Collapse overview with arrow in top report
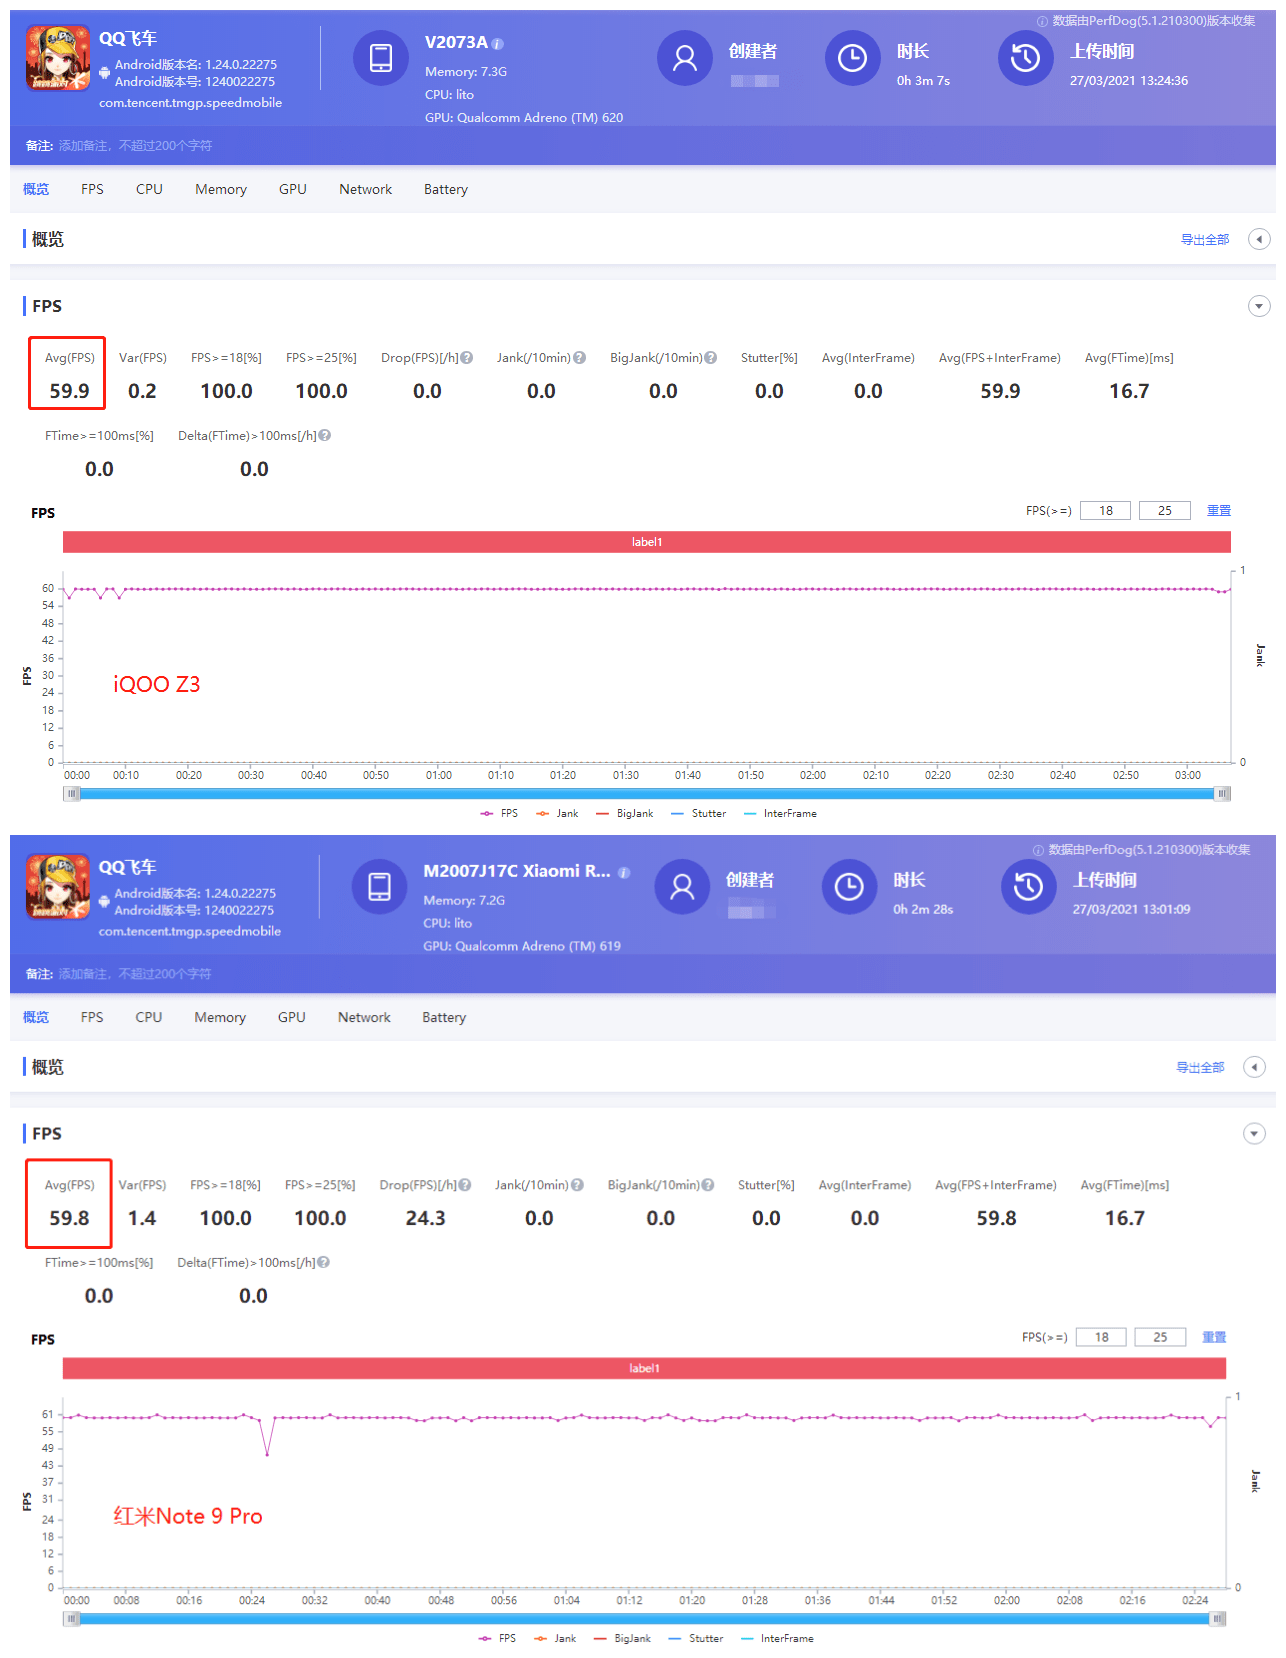This screenshot has width=1286, height=1658. pyautogui.click(x=1260, y=239)
